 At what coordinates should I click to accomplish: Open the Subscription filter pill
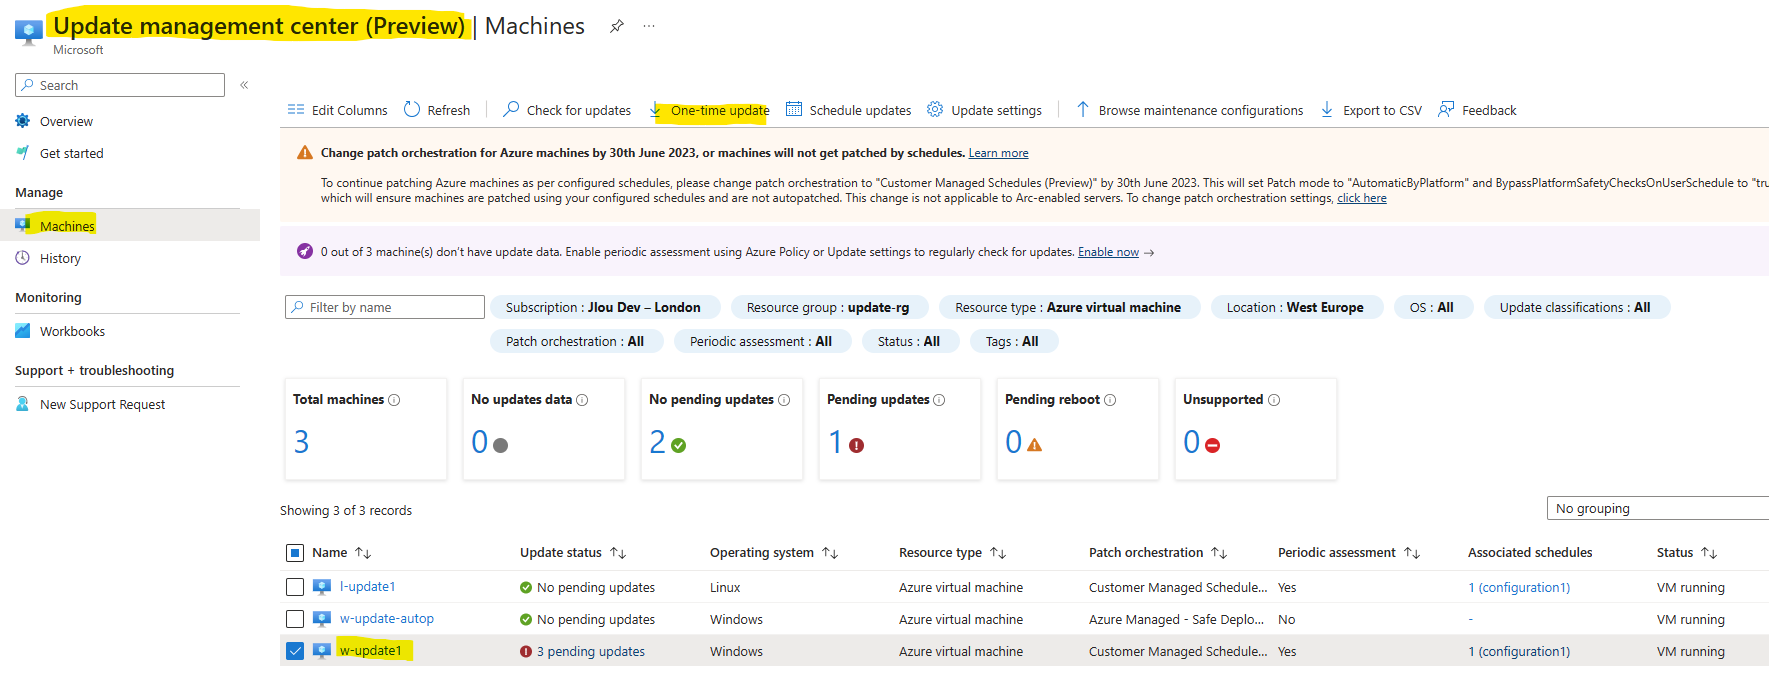point(603,307)
